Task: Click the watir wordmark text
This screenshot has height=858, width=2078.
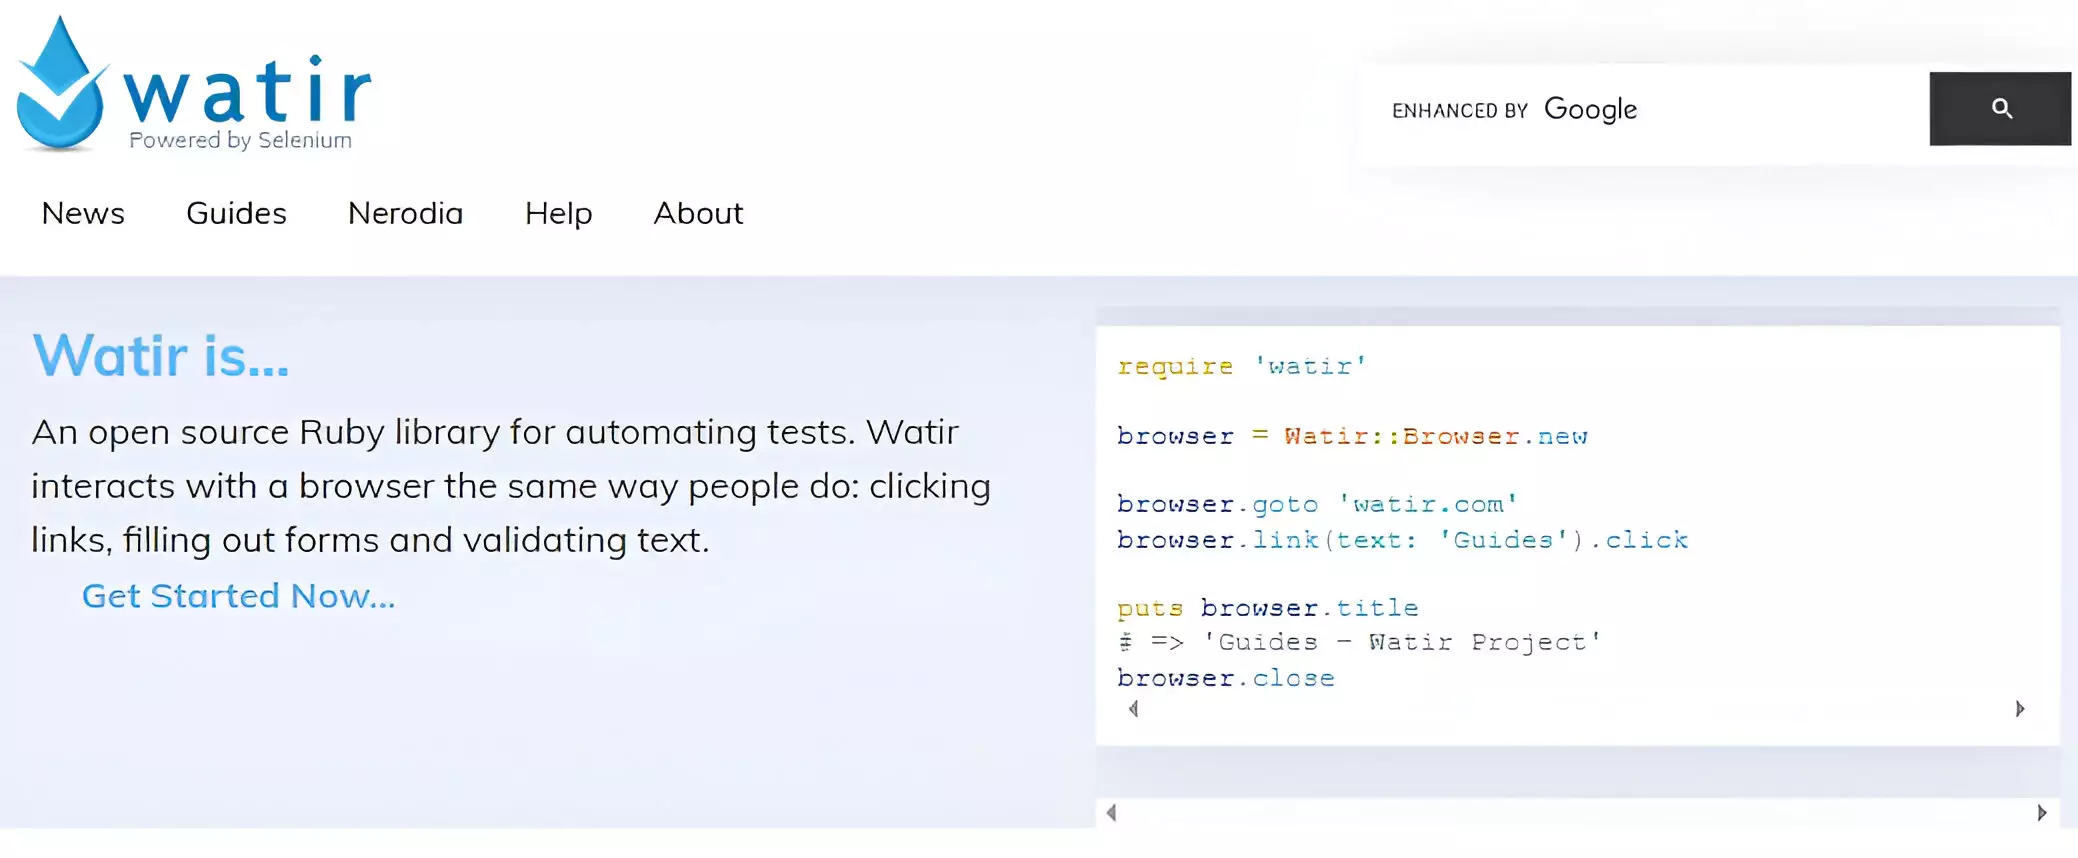Action: 247,90
